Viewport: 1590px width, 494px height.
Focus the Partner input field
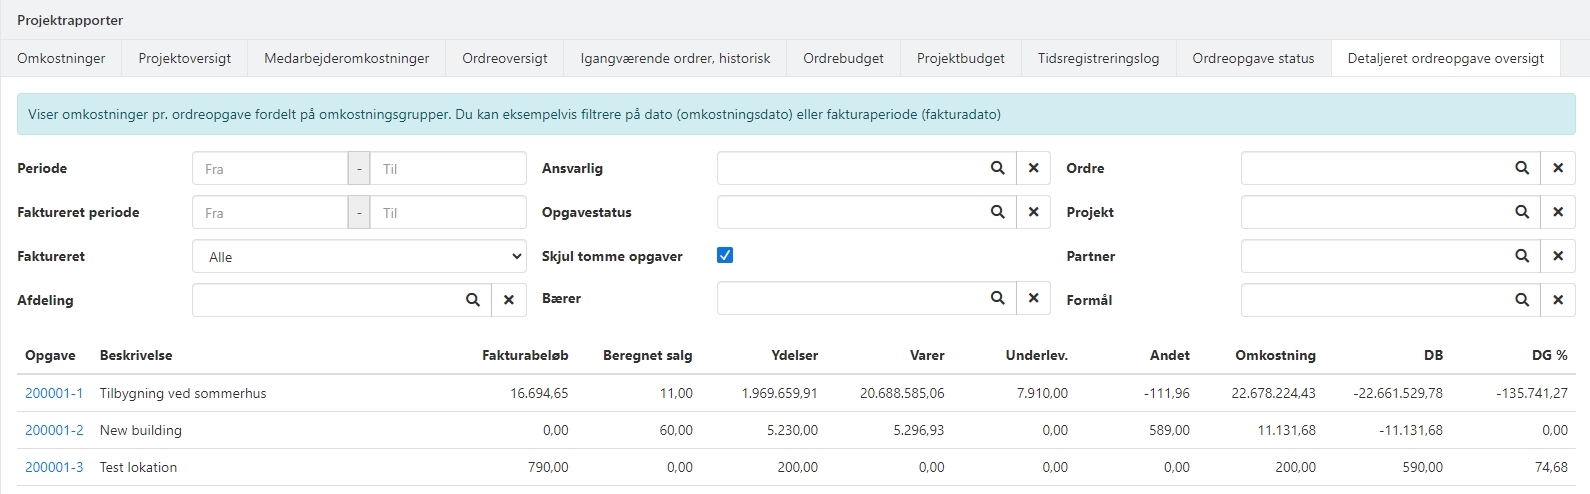tap(1373, 256)
